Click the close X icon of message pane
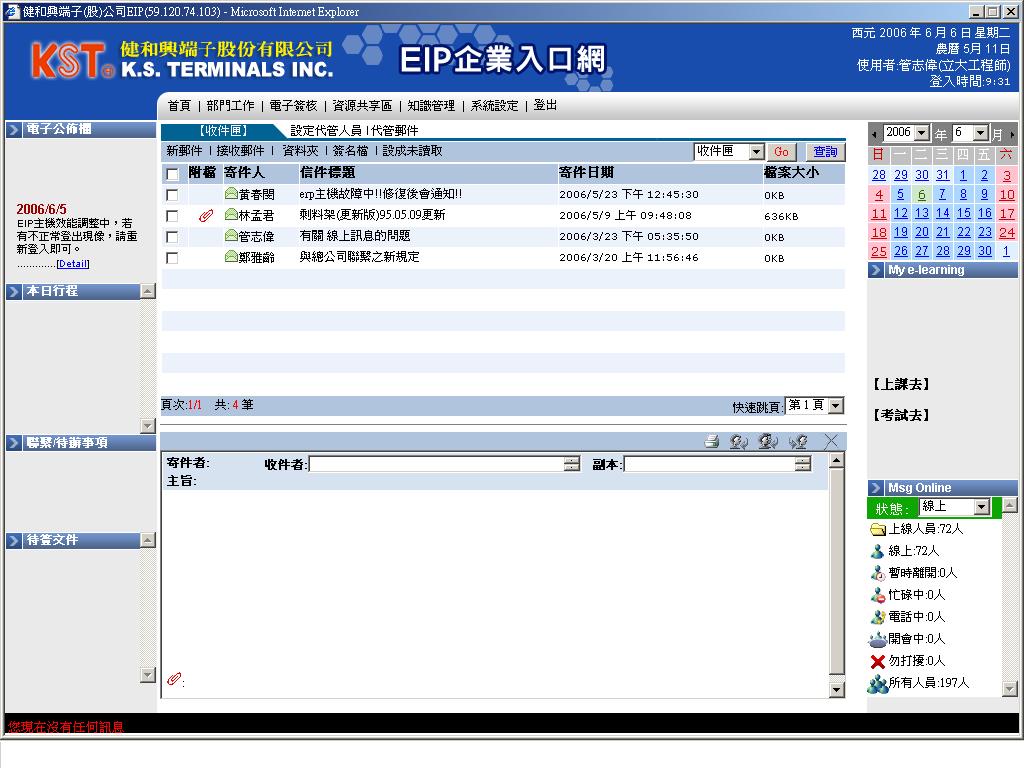 [830, 441]
